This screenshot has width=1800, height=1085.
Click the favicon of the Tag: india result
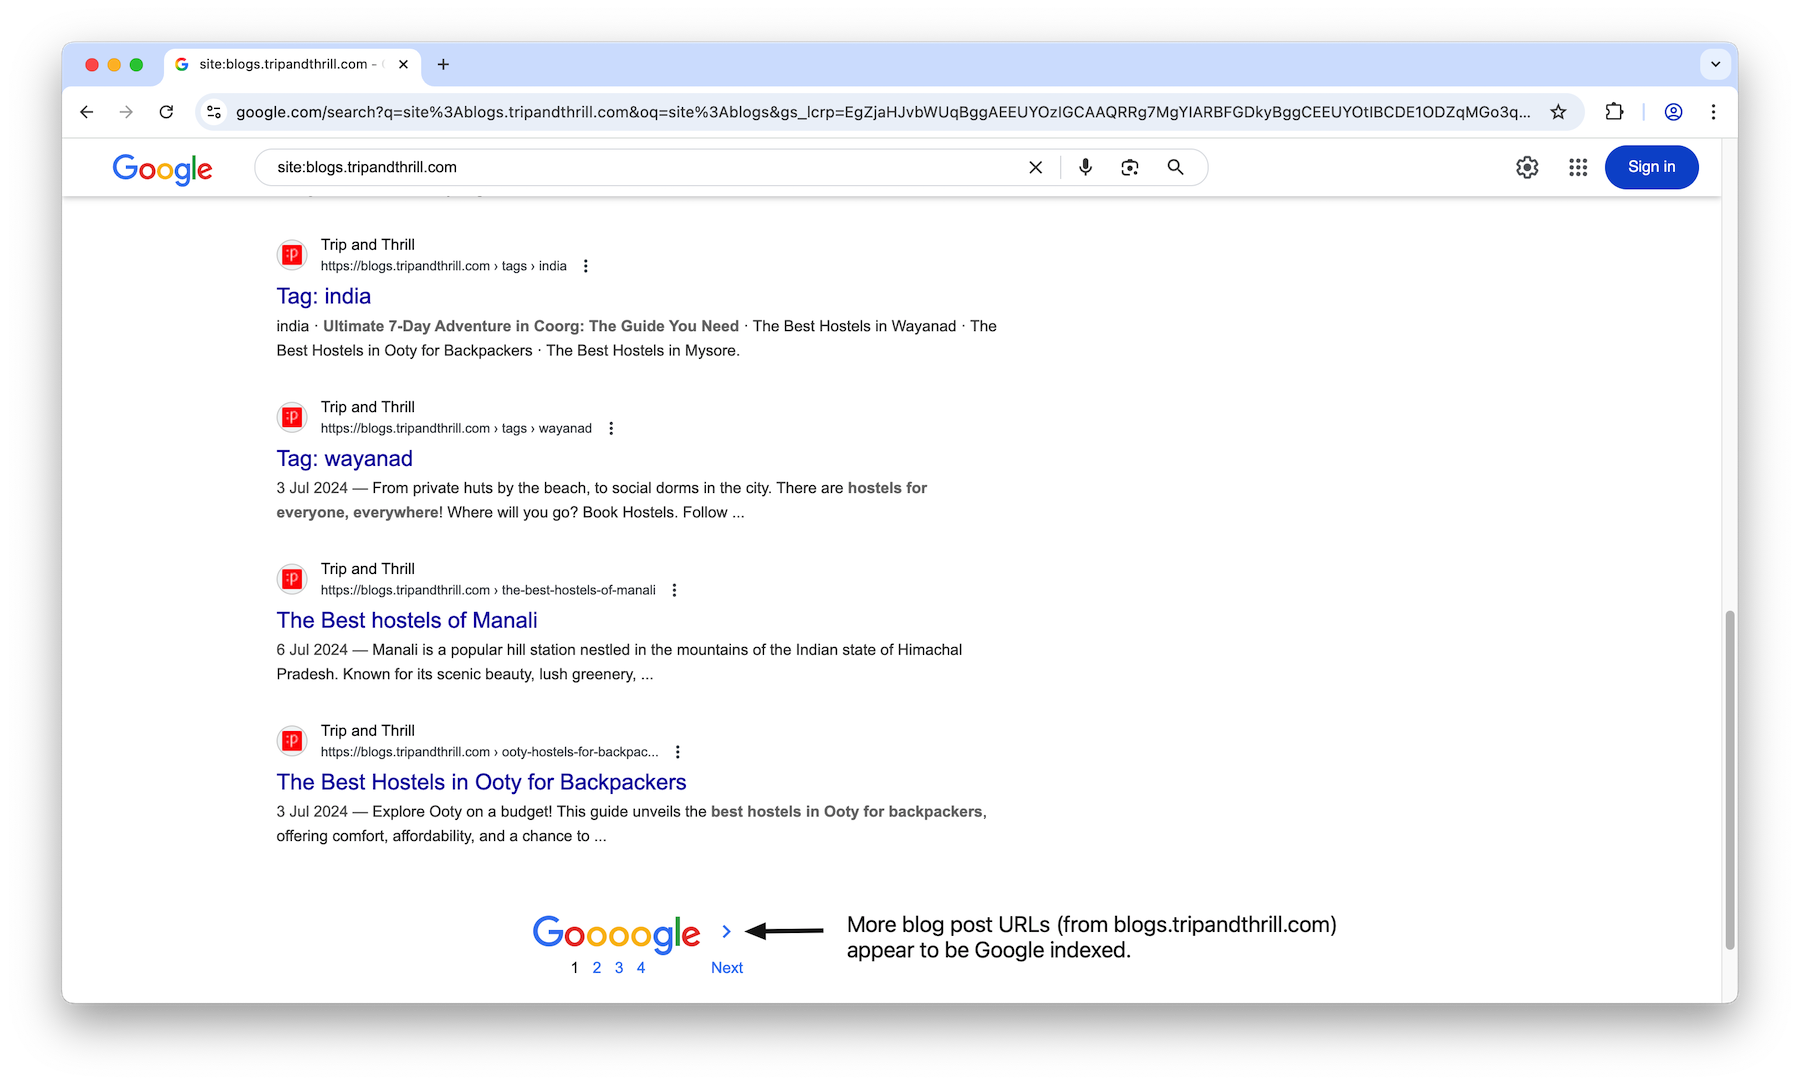[x=292, y=255]
